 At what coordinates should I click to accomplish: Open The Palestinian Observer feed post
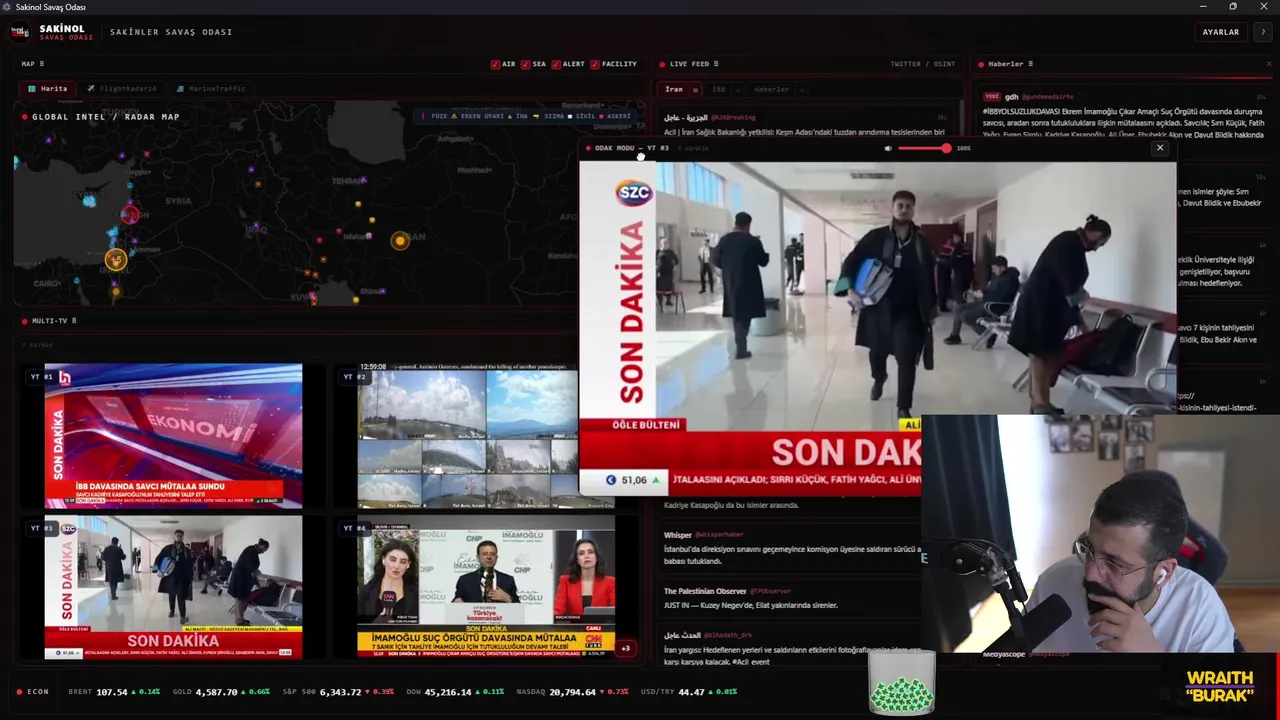pos(790,598)
